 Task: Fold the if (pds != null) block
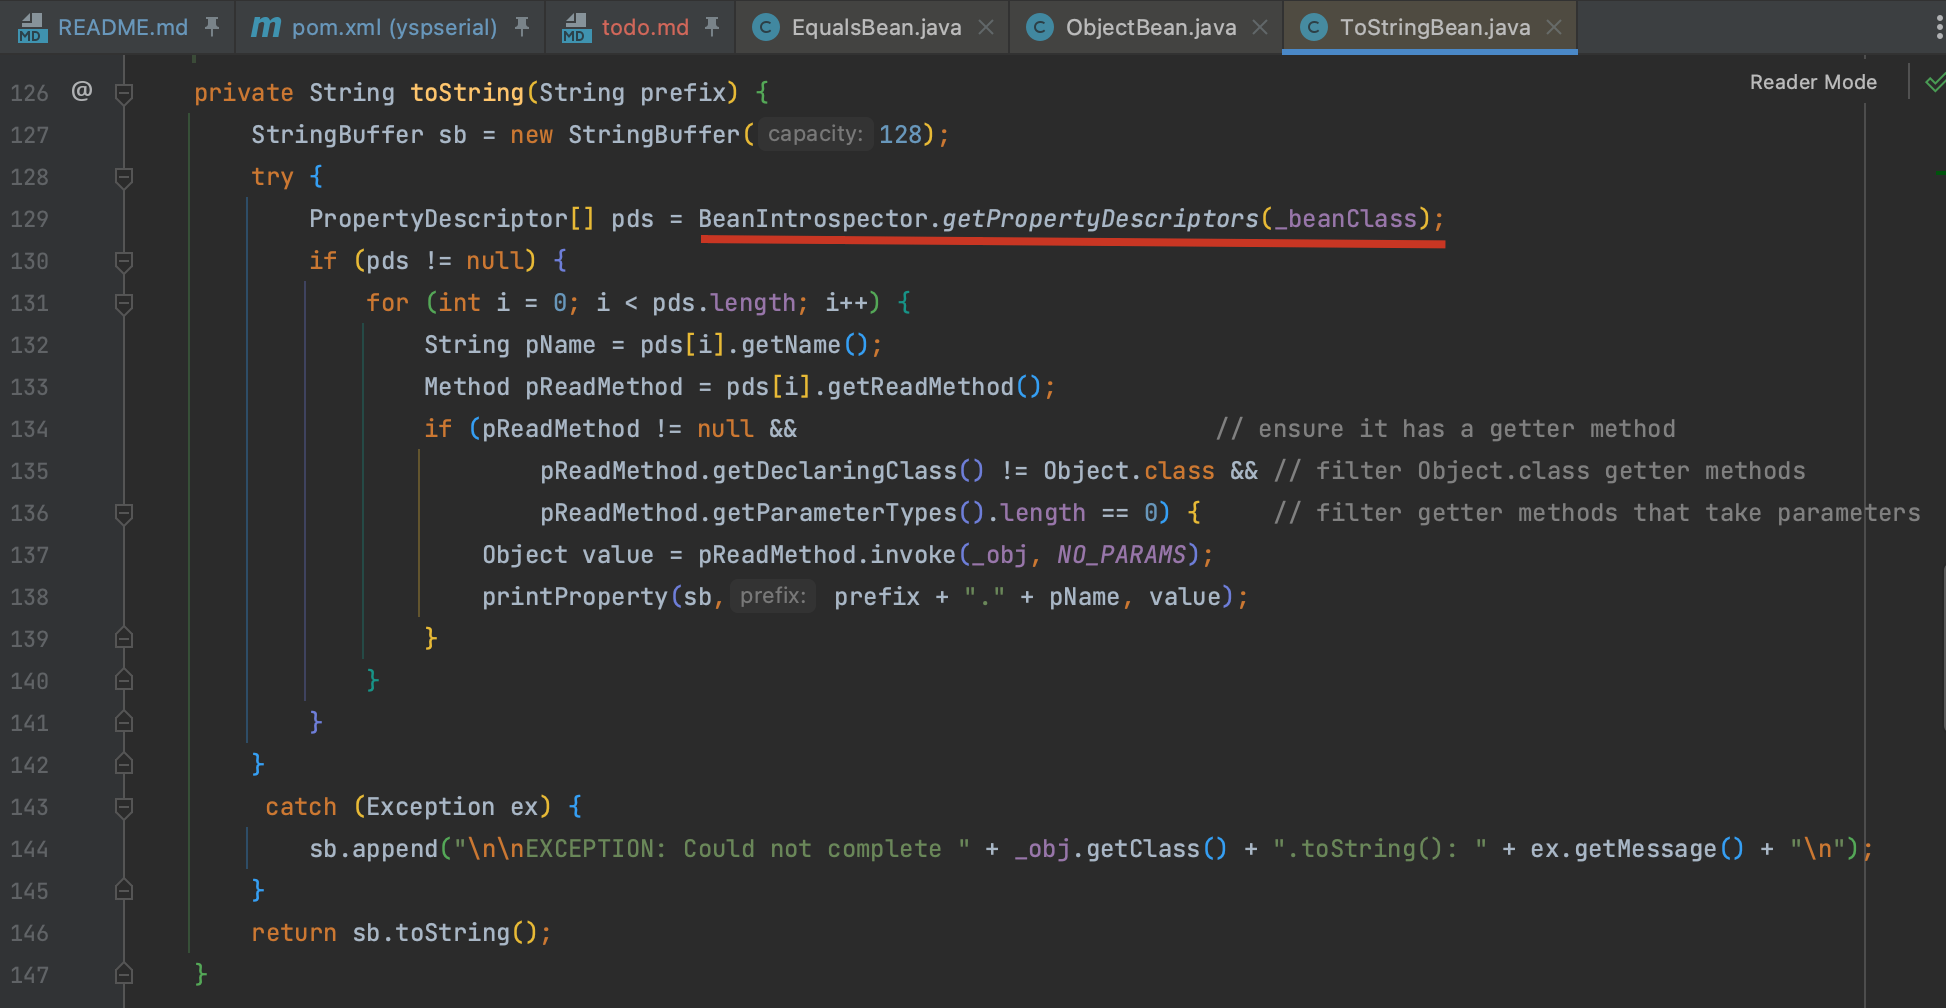(124, 261)
